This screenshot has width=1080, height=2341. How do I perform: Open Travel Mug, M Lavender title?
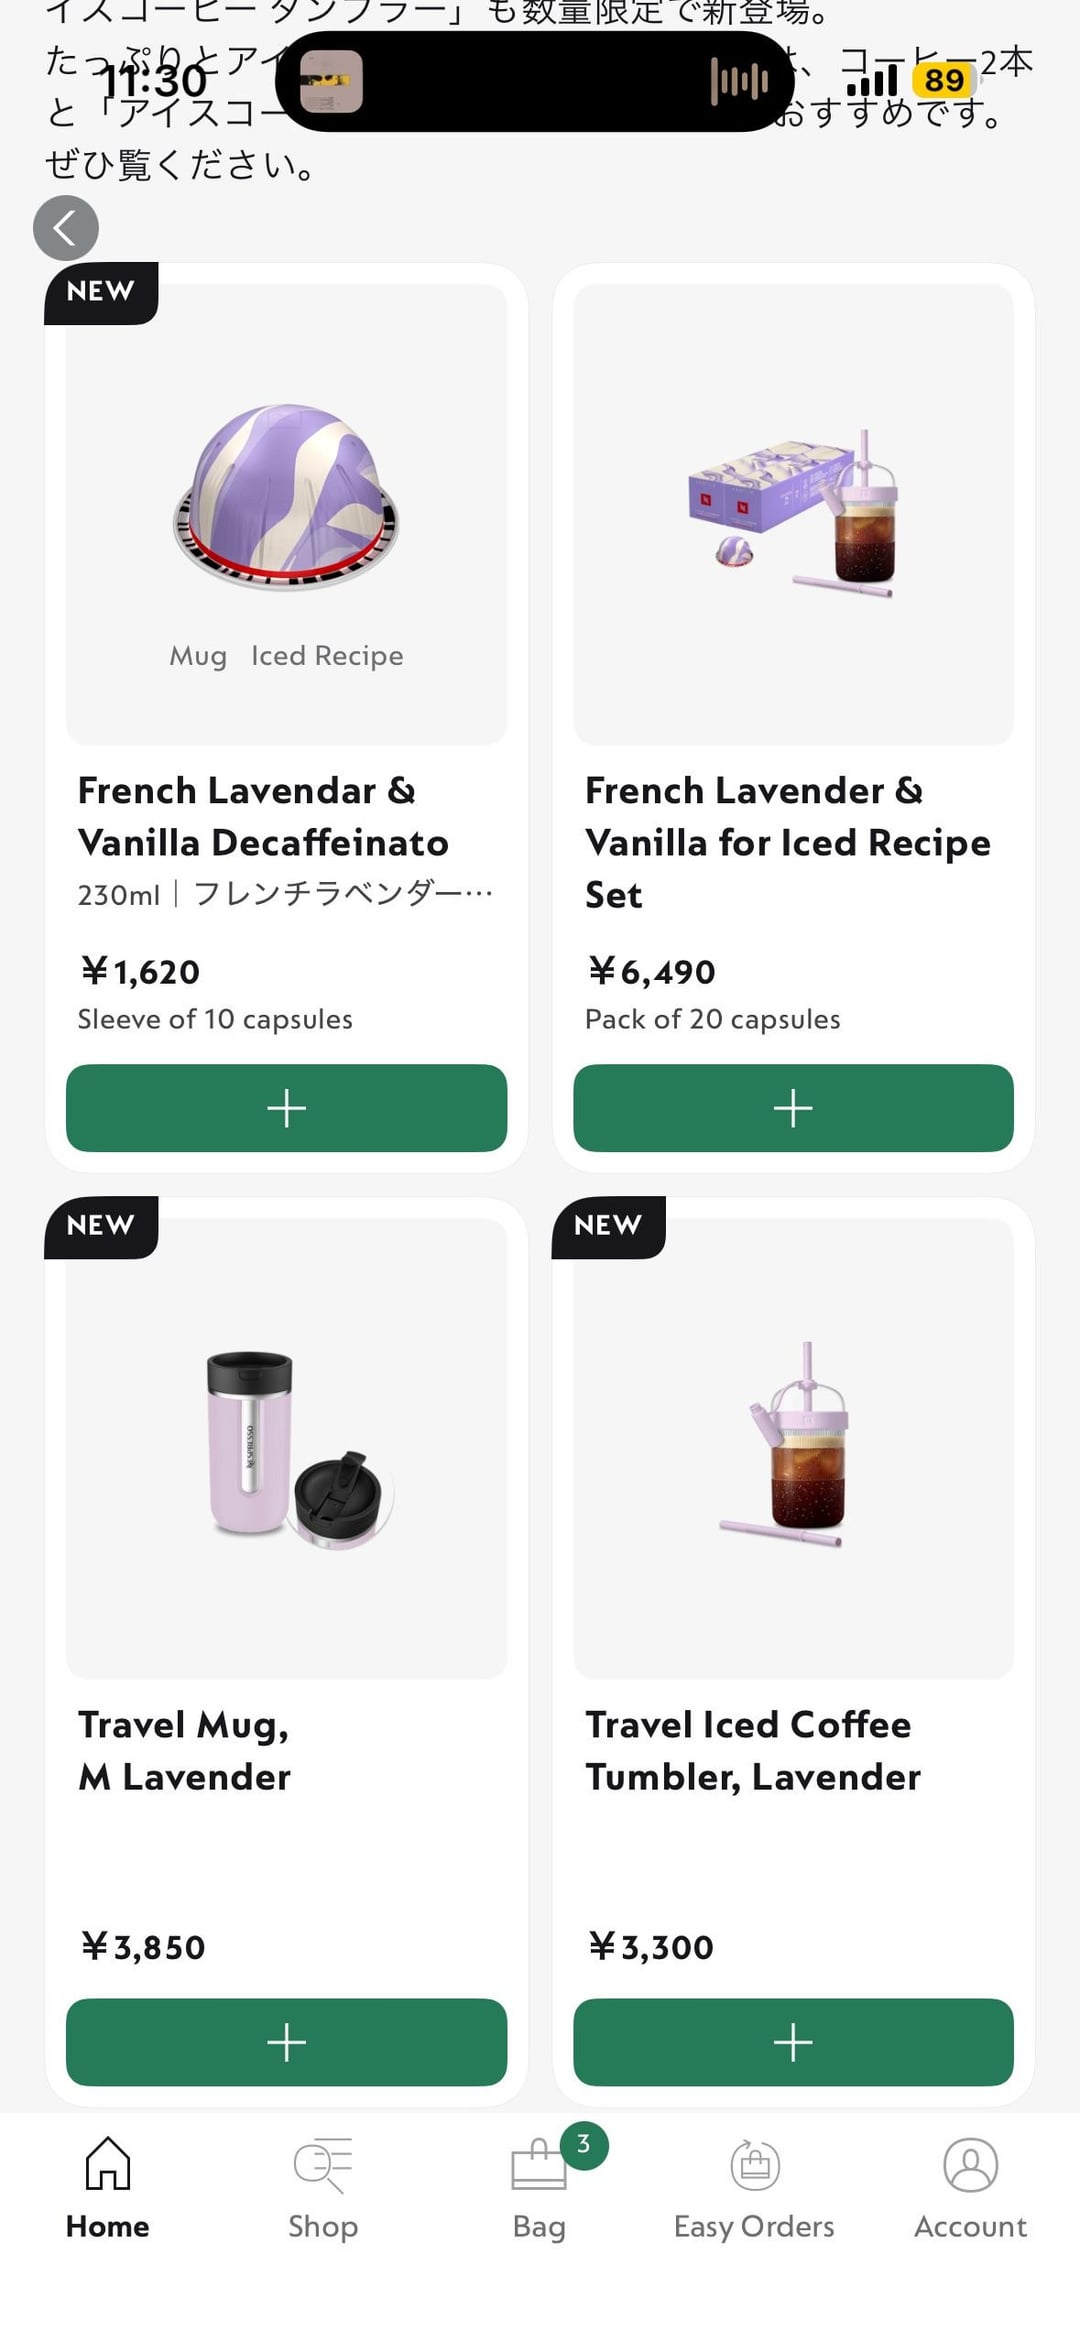(x=185, y=1750)
